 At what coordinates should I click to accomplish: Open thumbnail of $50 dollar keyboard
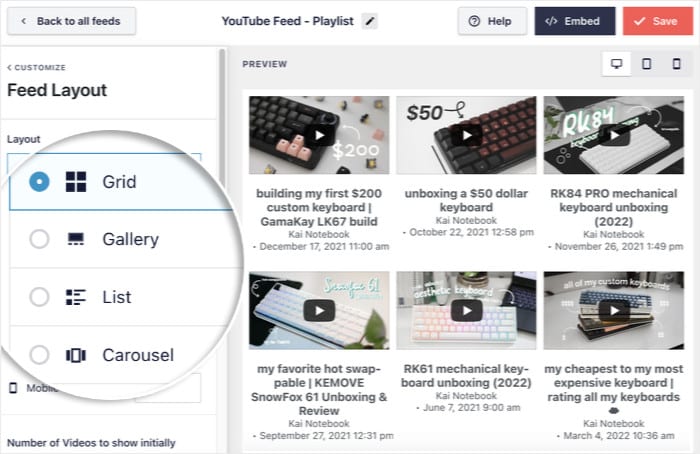[x=467, y=135]
